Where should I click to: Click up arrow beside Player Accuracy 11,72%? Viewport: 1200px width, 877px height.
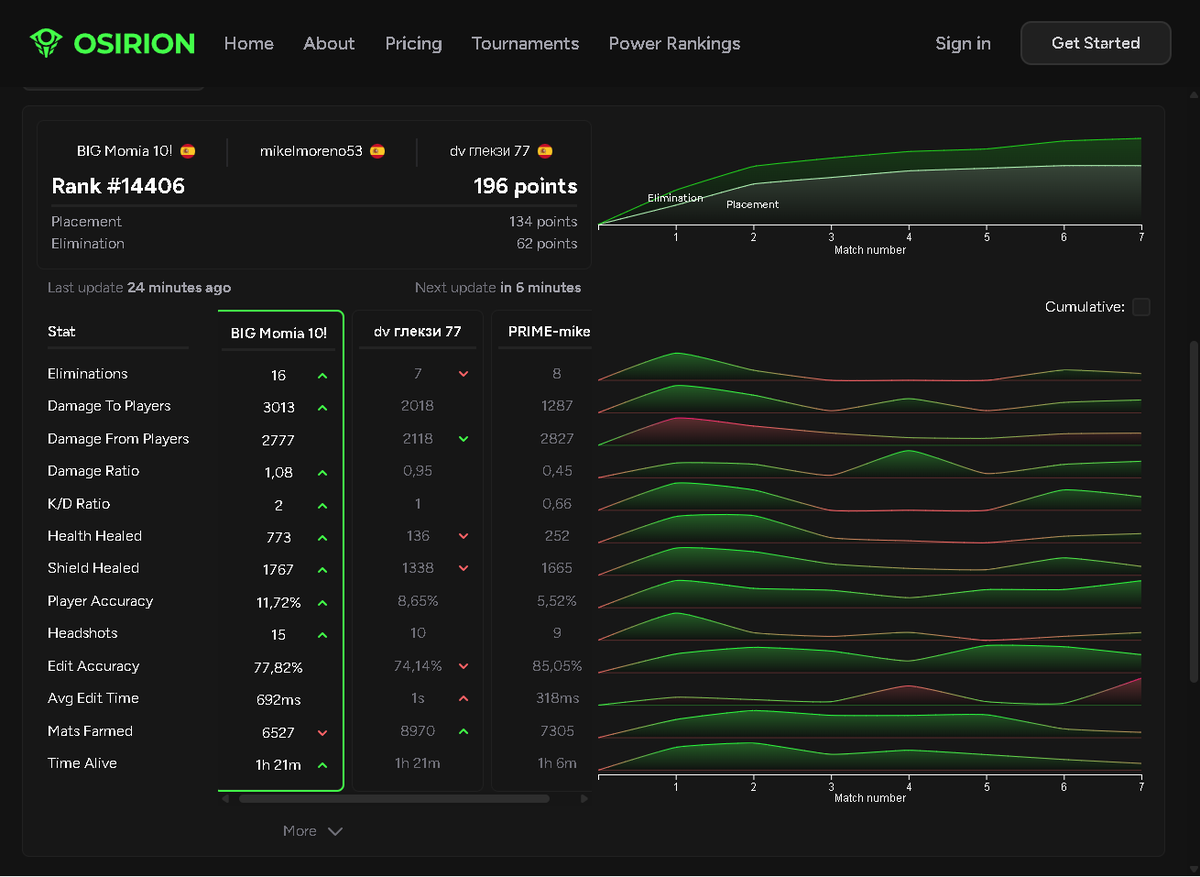pyautogui.click(x=322, y=602)
